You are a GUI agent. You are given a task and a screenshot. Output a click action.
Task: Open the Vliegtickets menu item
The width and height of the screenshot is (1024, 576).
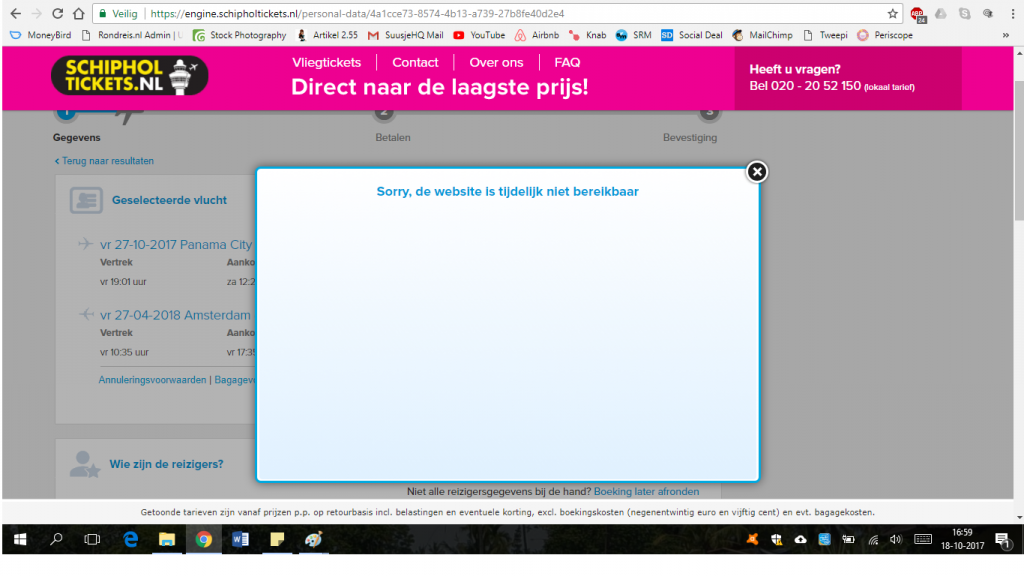point(327,63)
